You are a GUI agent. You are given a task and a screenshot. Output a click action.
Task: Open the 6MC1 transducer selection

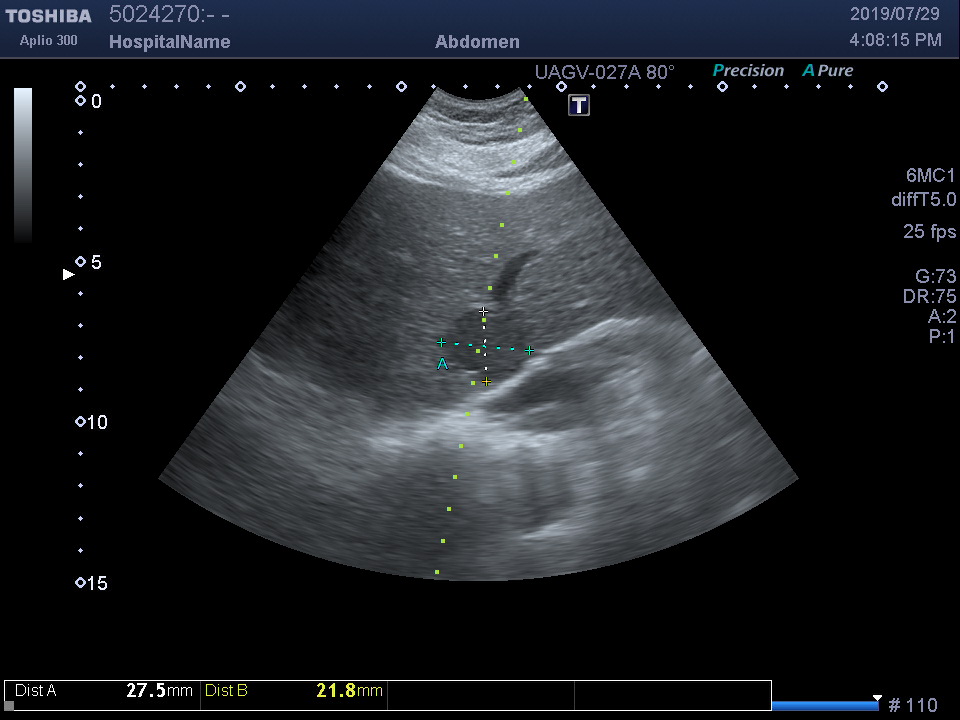(x=930, y=176)
